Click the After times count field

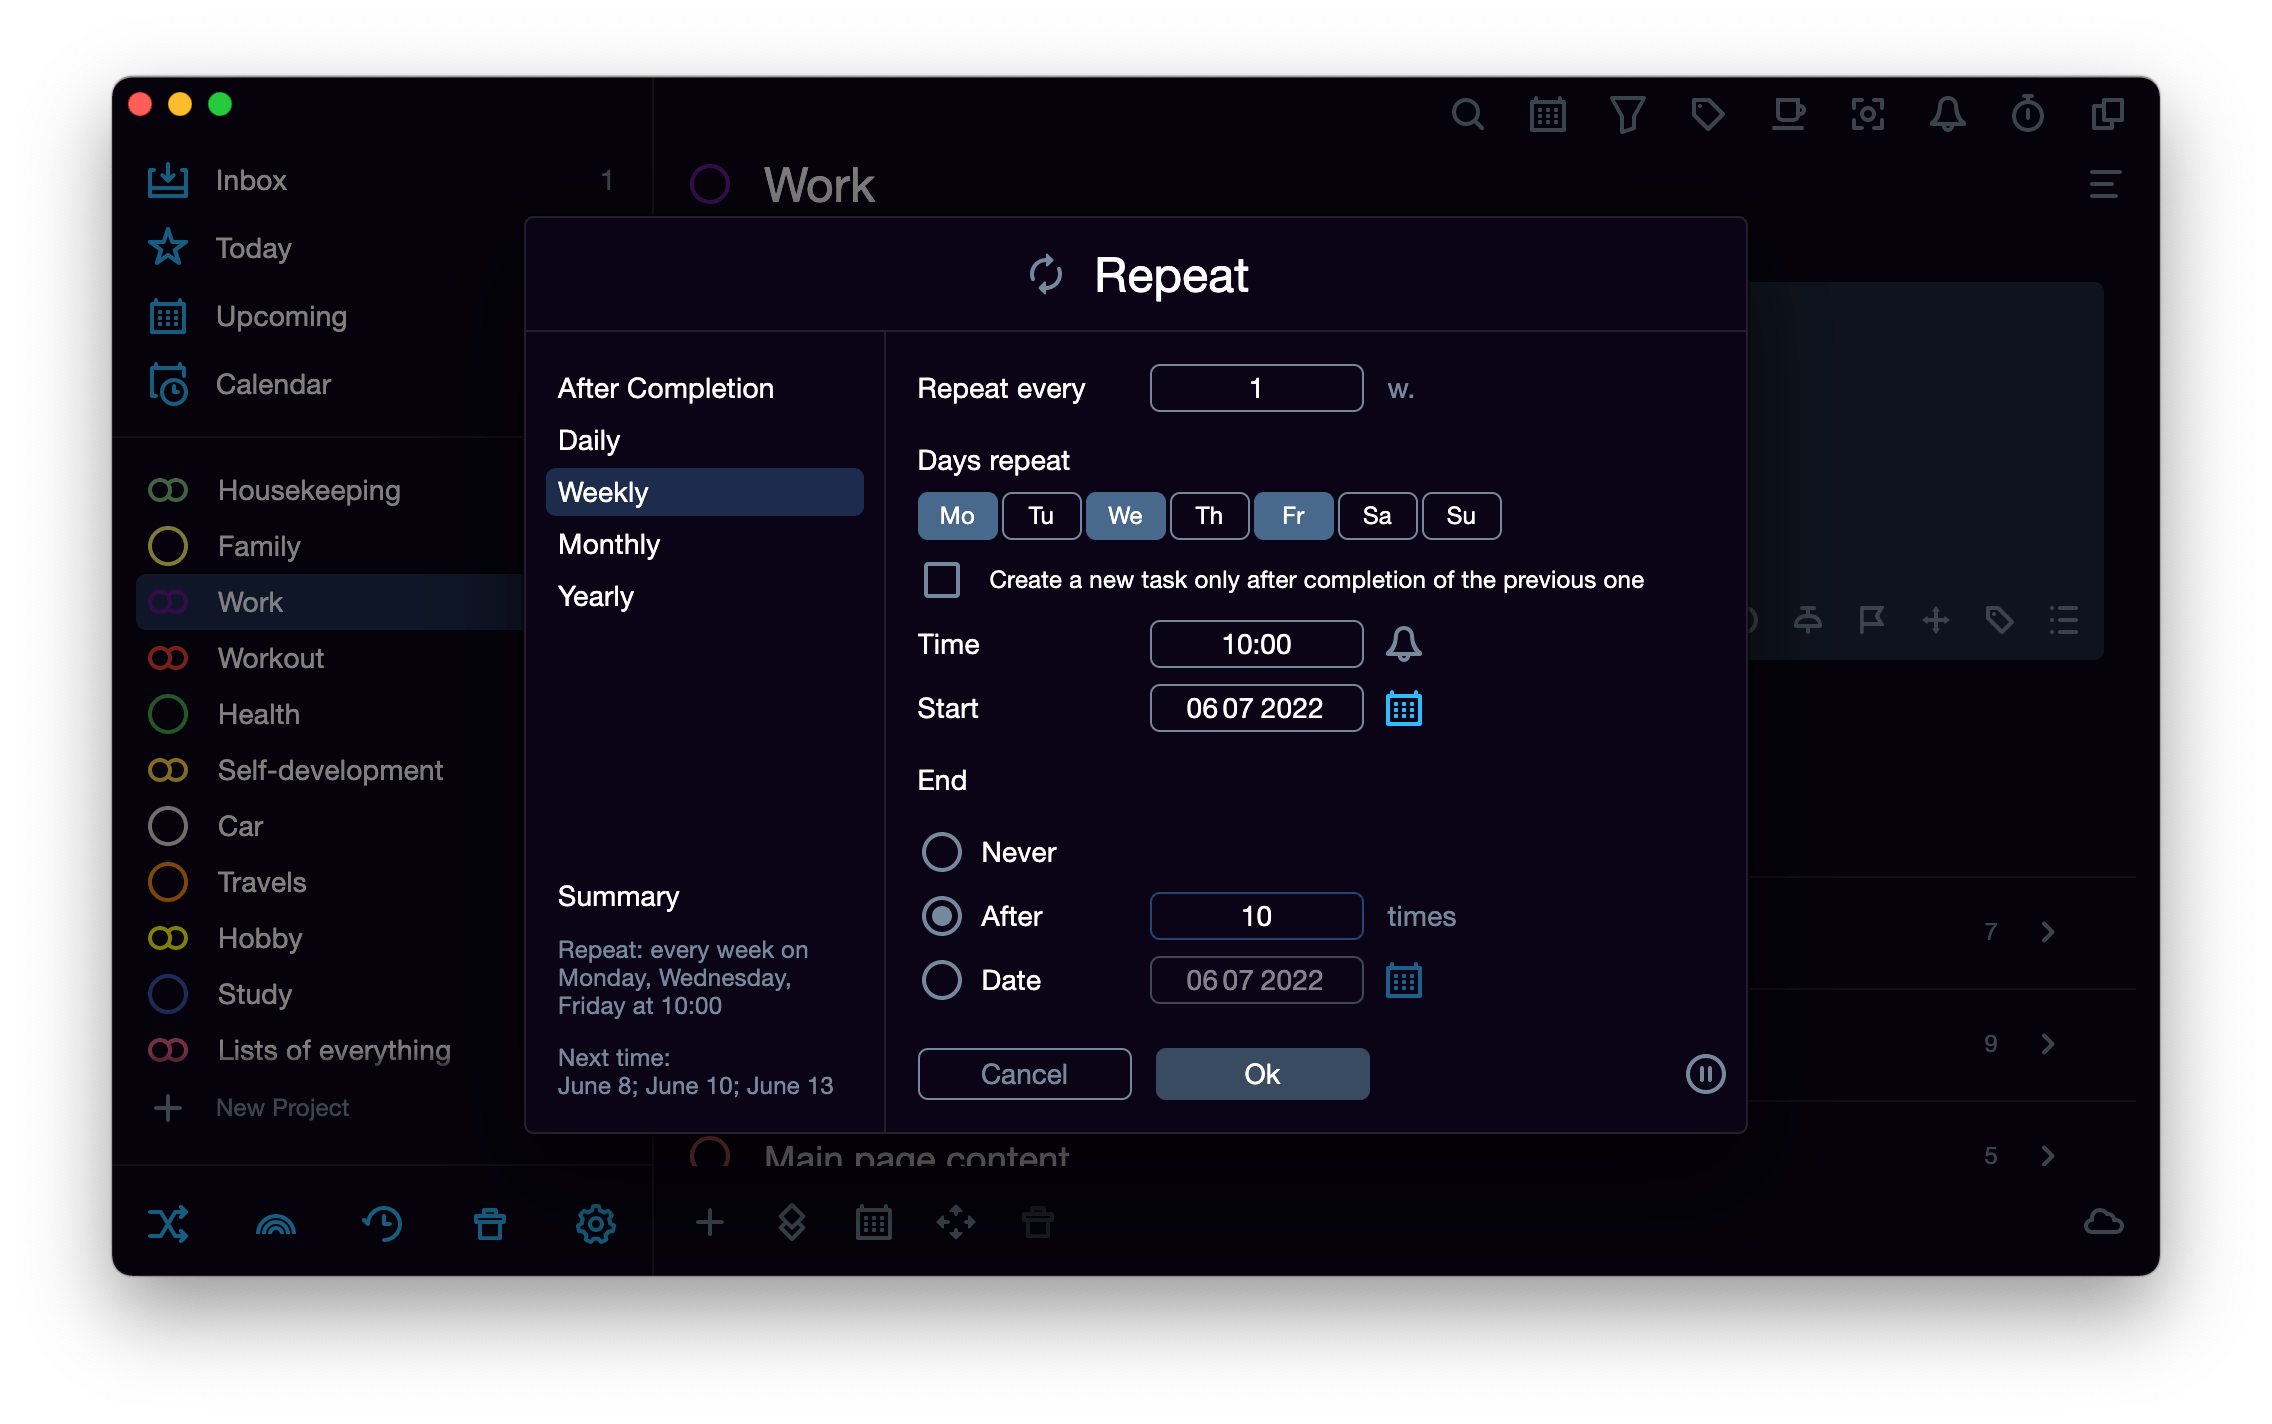point(1256,916)
